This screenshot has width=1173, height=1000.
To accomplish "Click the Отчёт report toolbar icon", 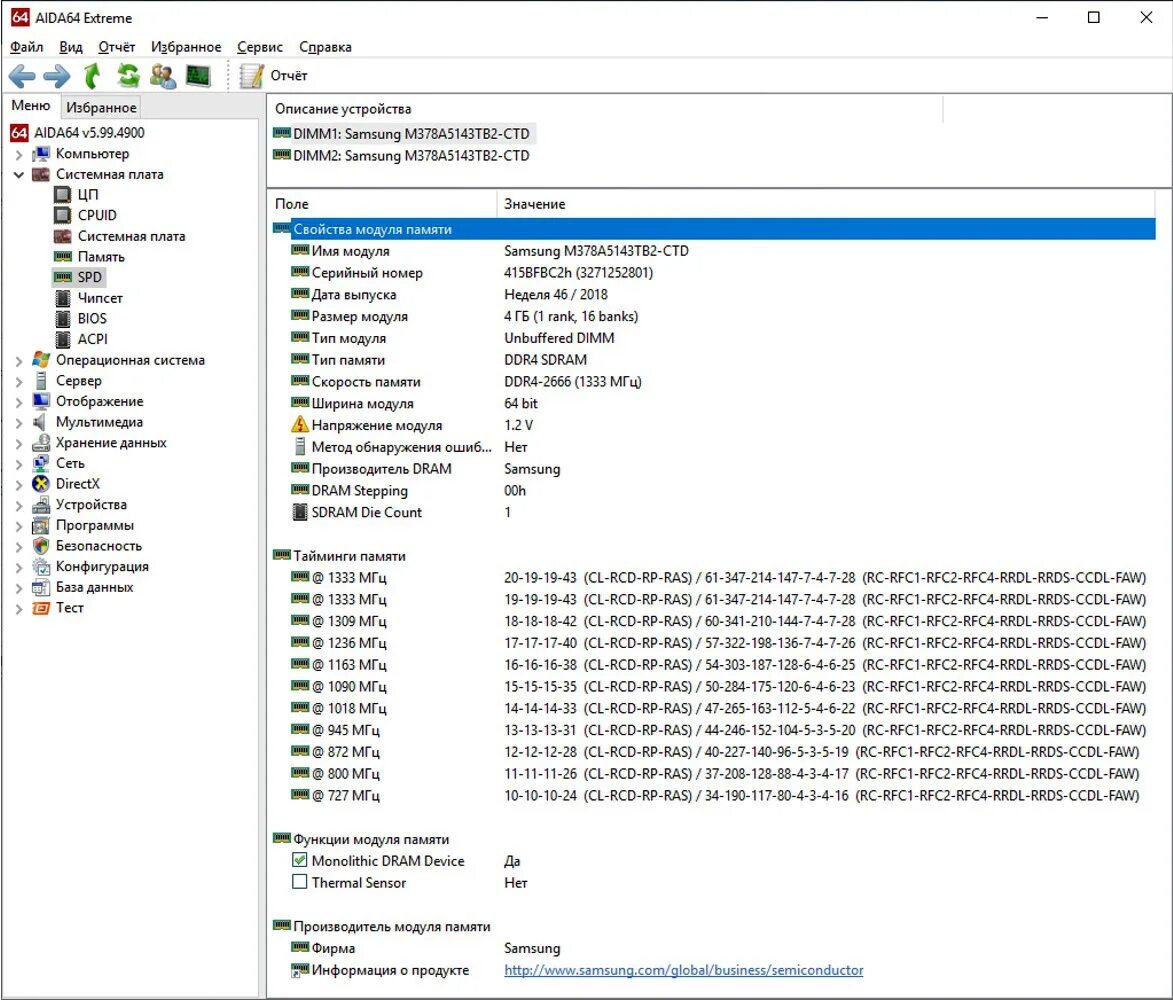I will tap(251, 76).
